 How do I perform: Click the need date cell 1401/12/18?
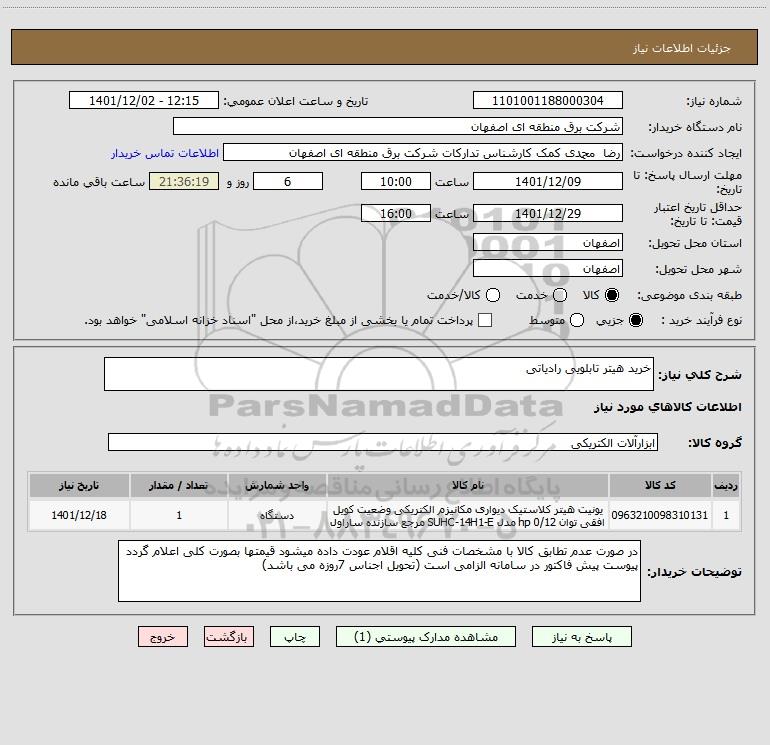tap(79, 515)
